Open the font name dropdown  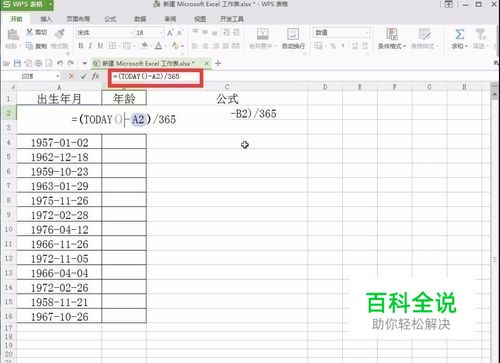point(131,33)
